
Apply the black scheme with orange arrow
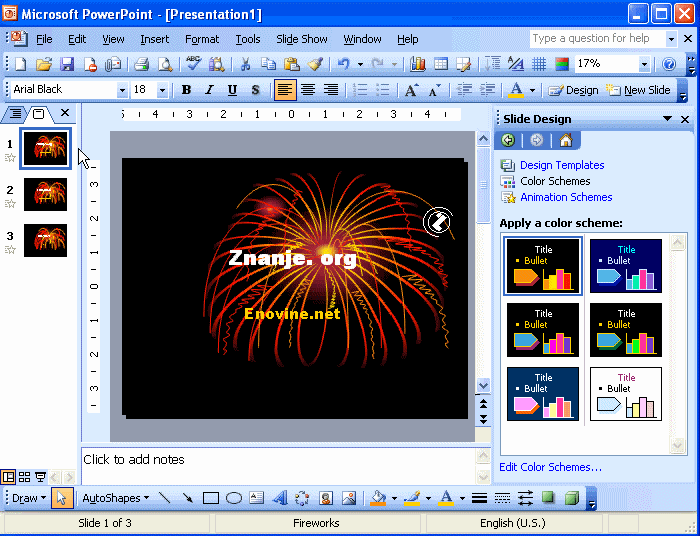pyautogui.click(x=543, y=266)
